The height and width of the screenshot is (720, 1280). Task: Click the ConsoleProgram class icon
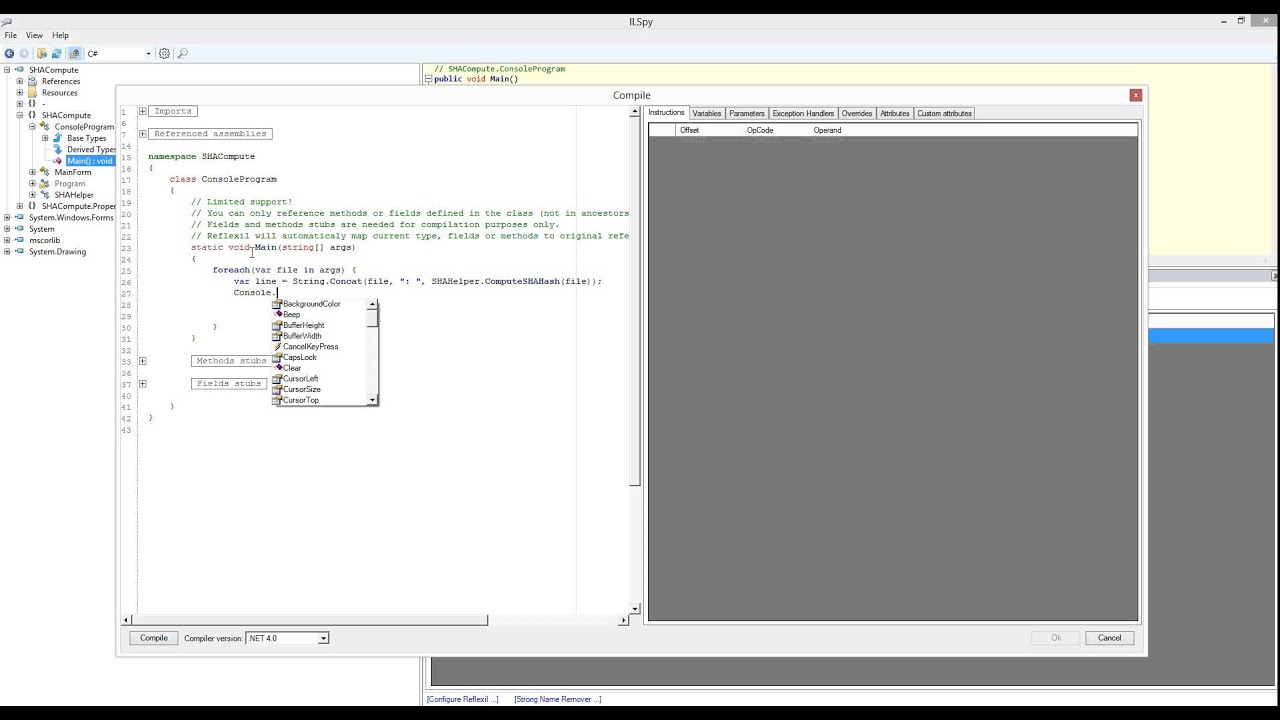point(46,127)
